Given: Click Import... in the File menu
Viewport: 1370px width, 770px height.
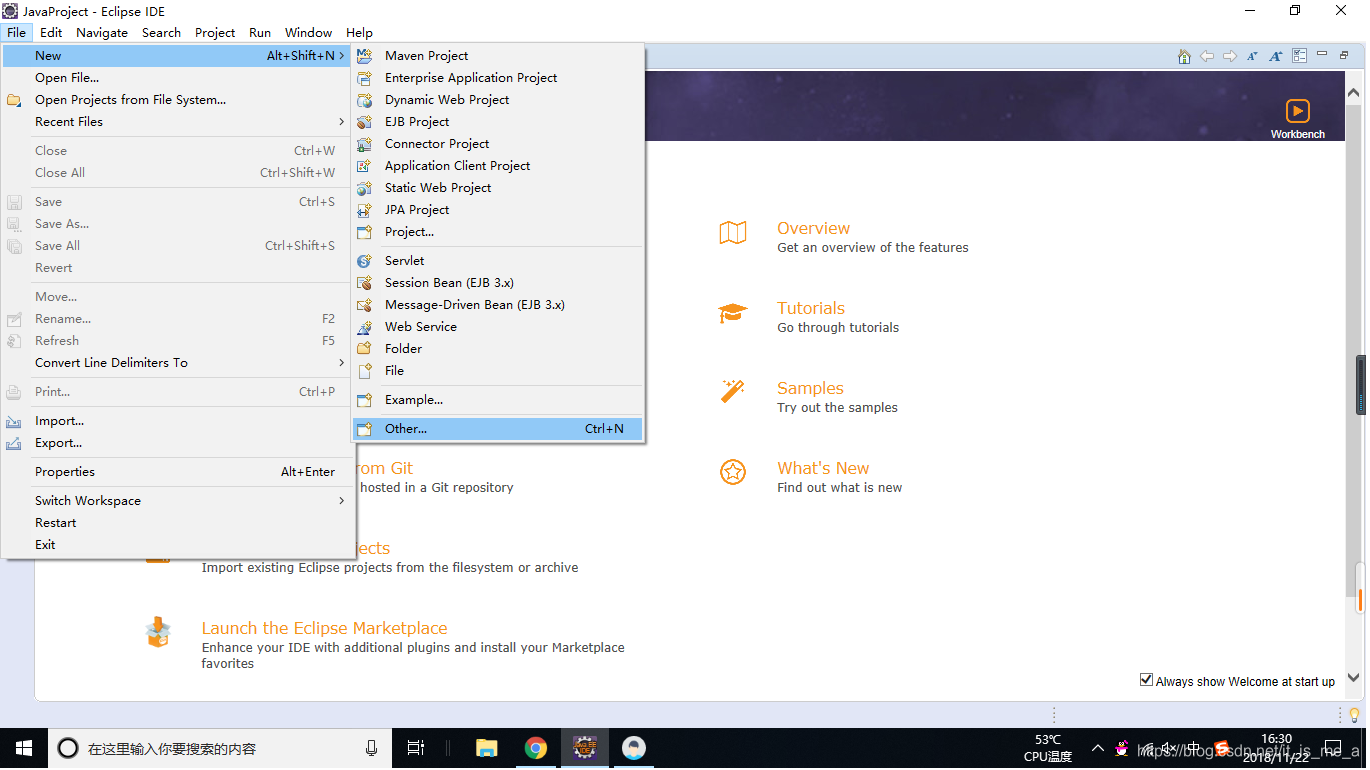Looking at the screenshot, I should (176, 421).
